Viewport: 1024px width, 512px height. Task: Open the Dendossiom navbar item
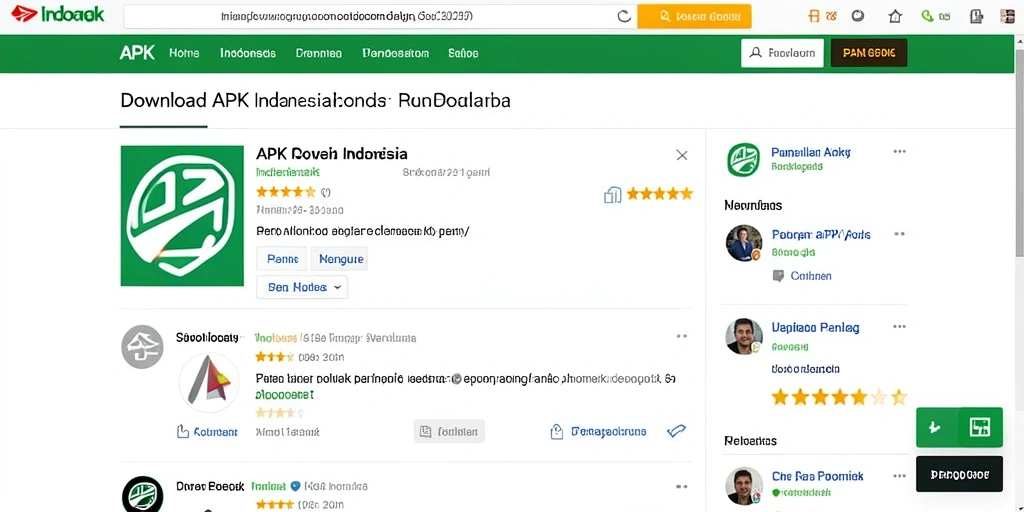[x=395, y=54]
